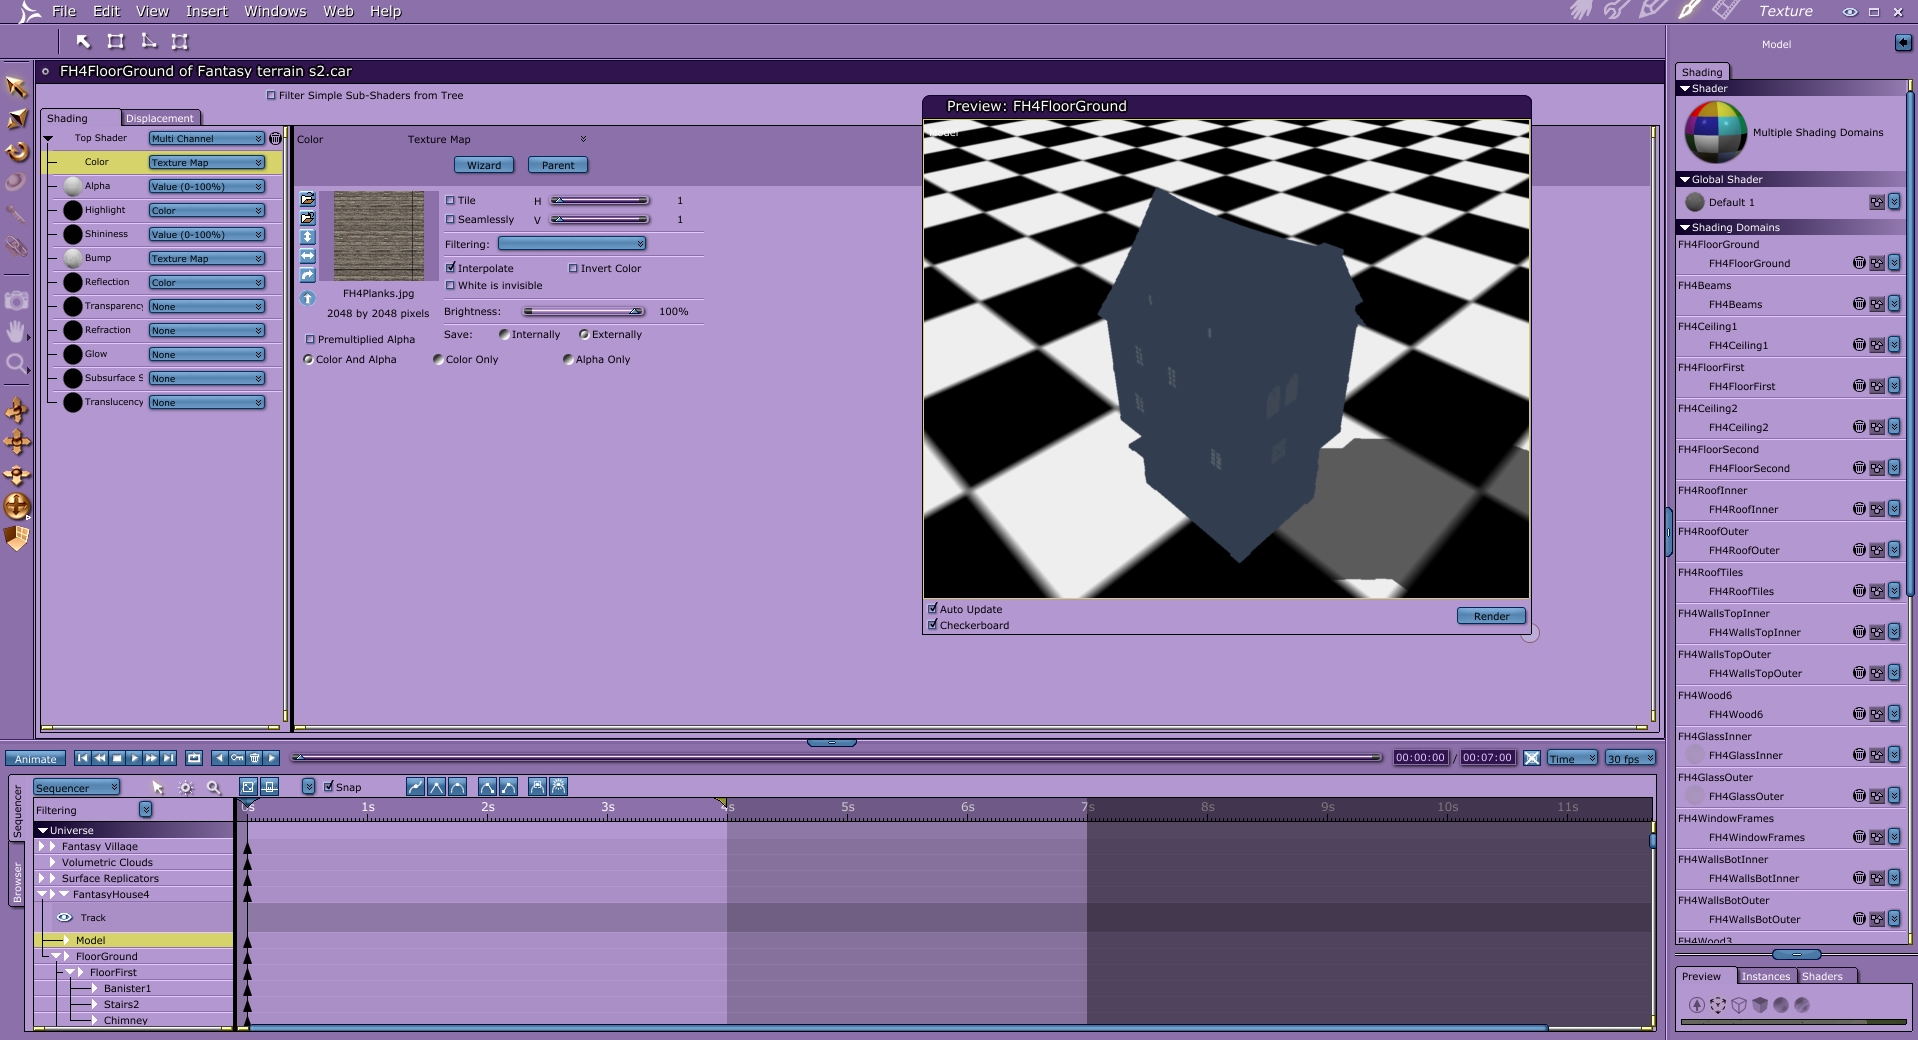
Task: Click the Render button in preview
Action: 1490,616
